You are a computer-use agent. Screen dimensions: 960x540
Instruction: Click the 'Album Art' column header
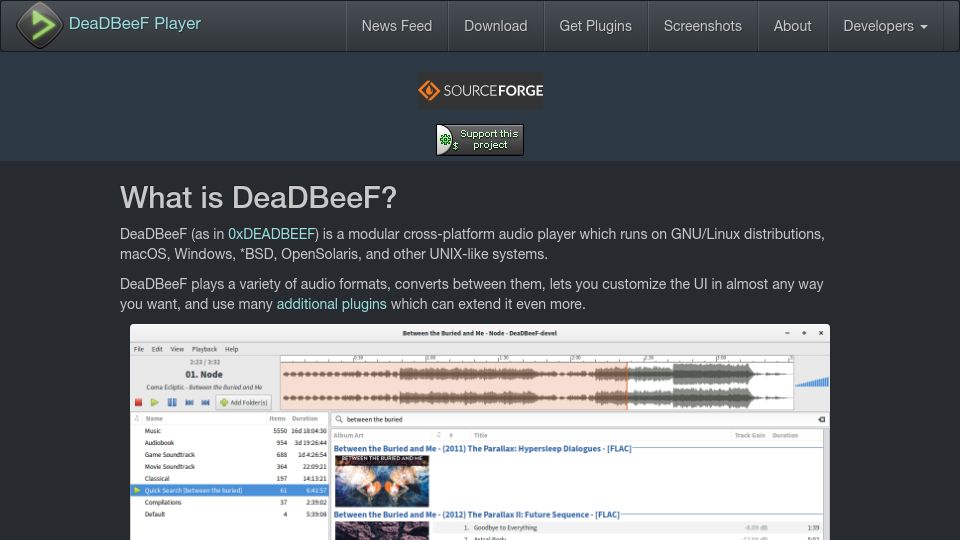click(x=349, y=435)
